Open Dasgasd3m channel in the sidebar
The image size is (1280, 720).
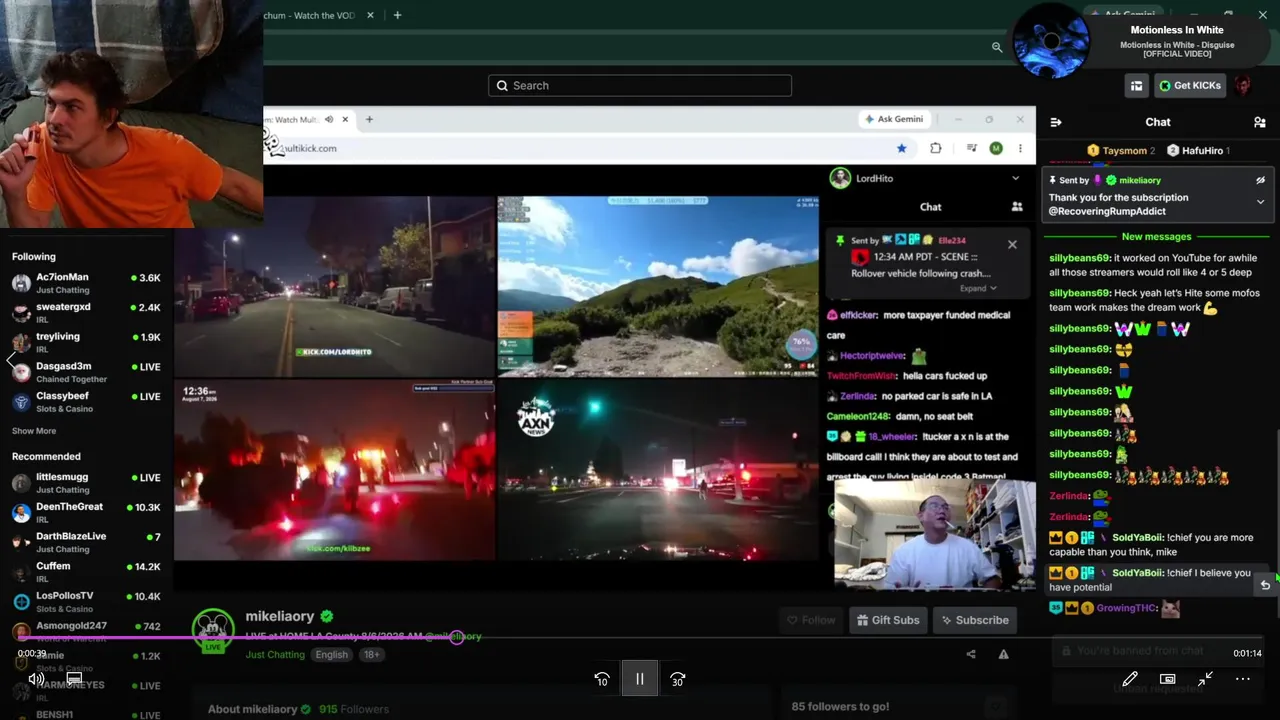coord(86,372)
